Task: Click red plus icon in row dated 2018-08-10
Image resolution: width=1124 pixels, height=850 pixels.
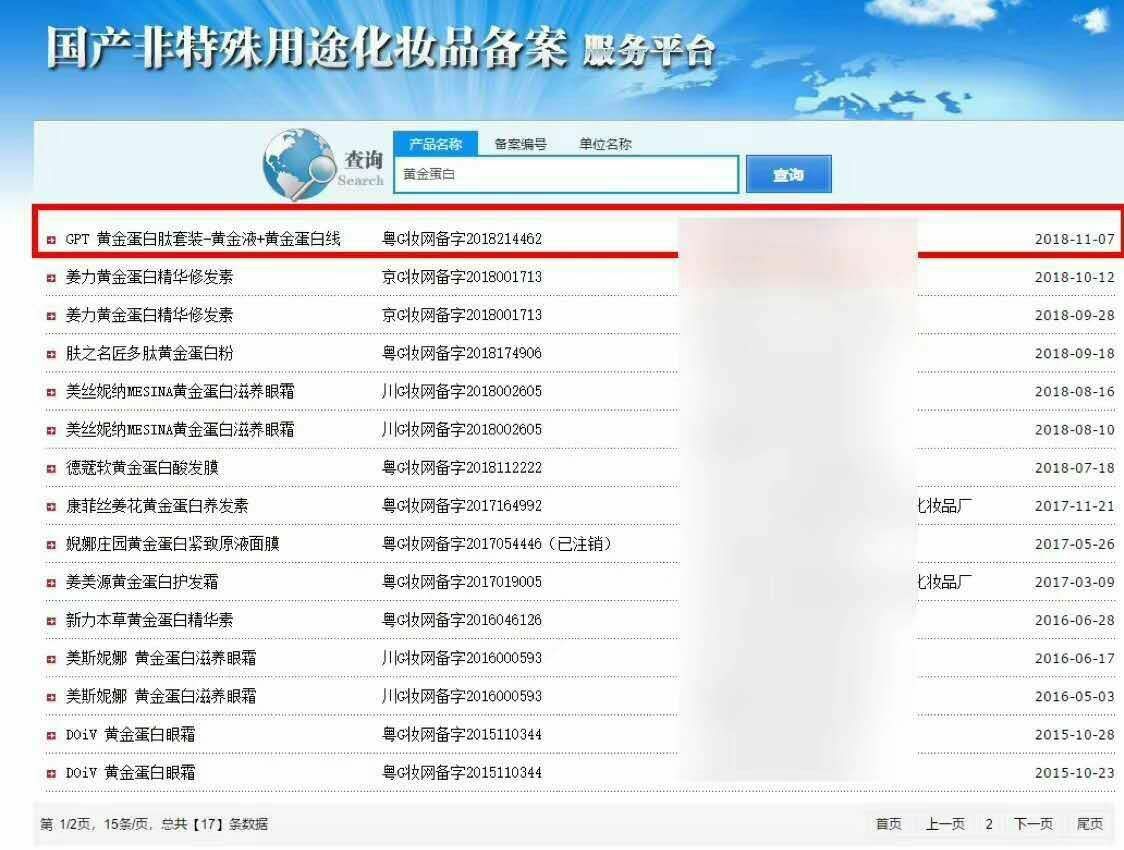Action: coord(51,431)
